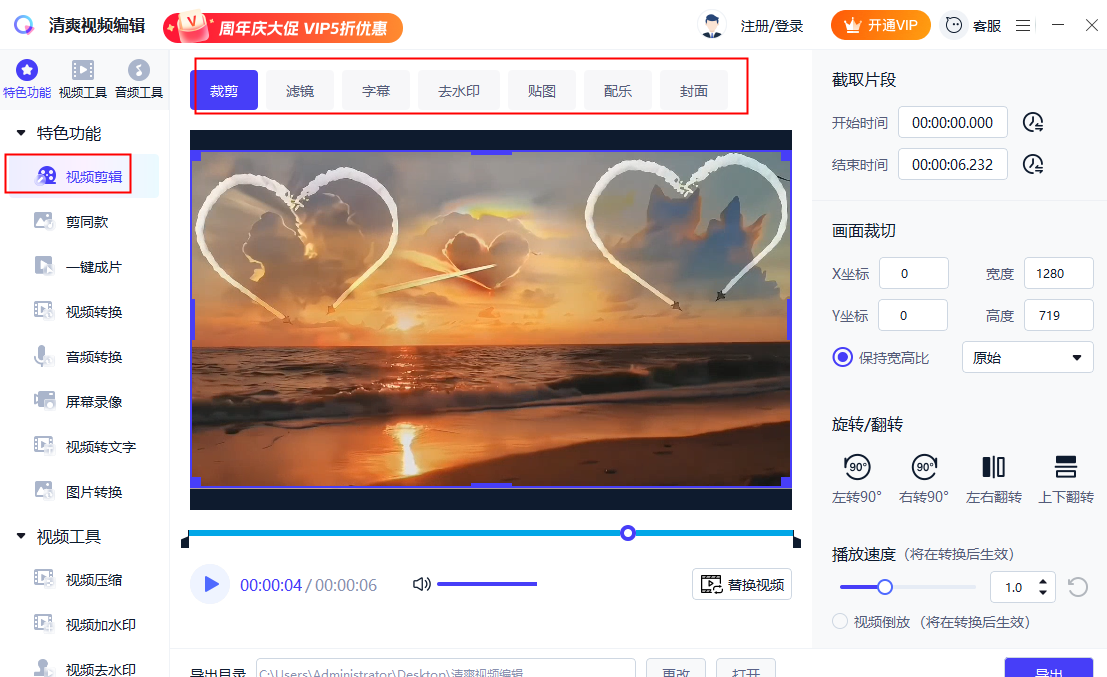Open the 原始 aspect ratio dropdown
The image size is (1107, 677).
1027,357
